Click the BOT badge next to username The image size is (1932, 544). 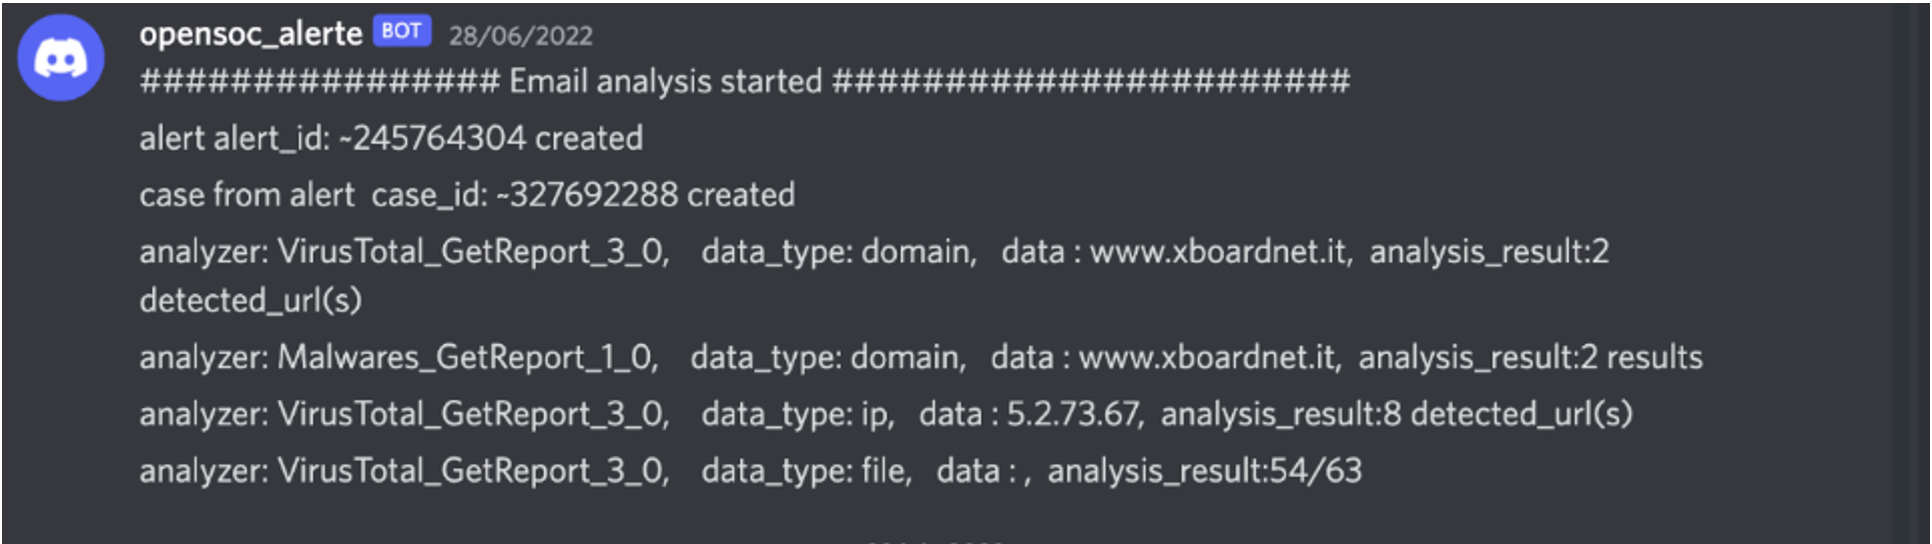pos(401,31)
